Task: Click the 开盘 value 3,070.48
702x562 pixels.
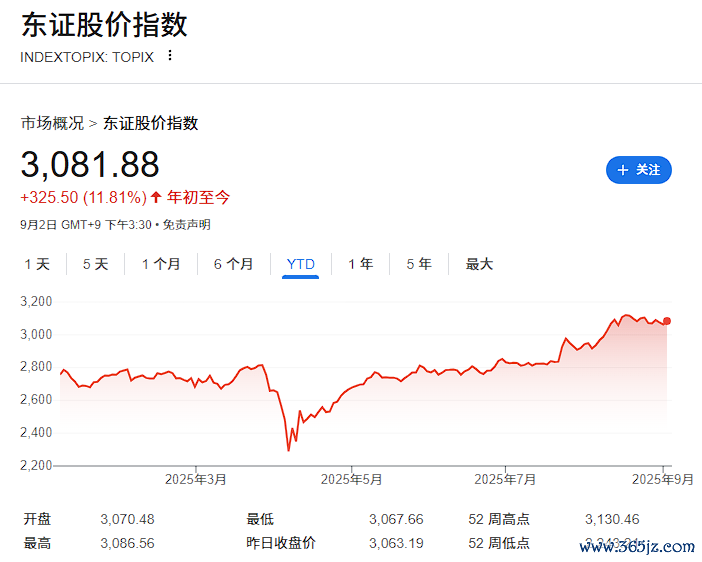Action: pyautogui.click(x=128, y=519)
